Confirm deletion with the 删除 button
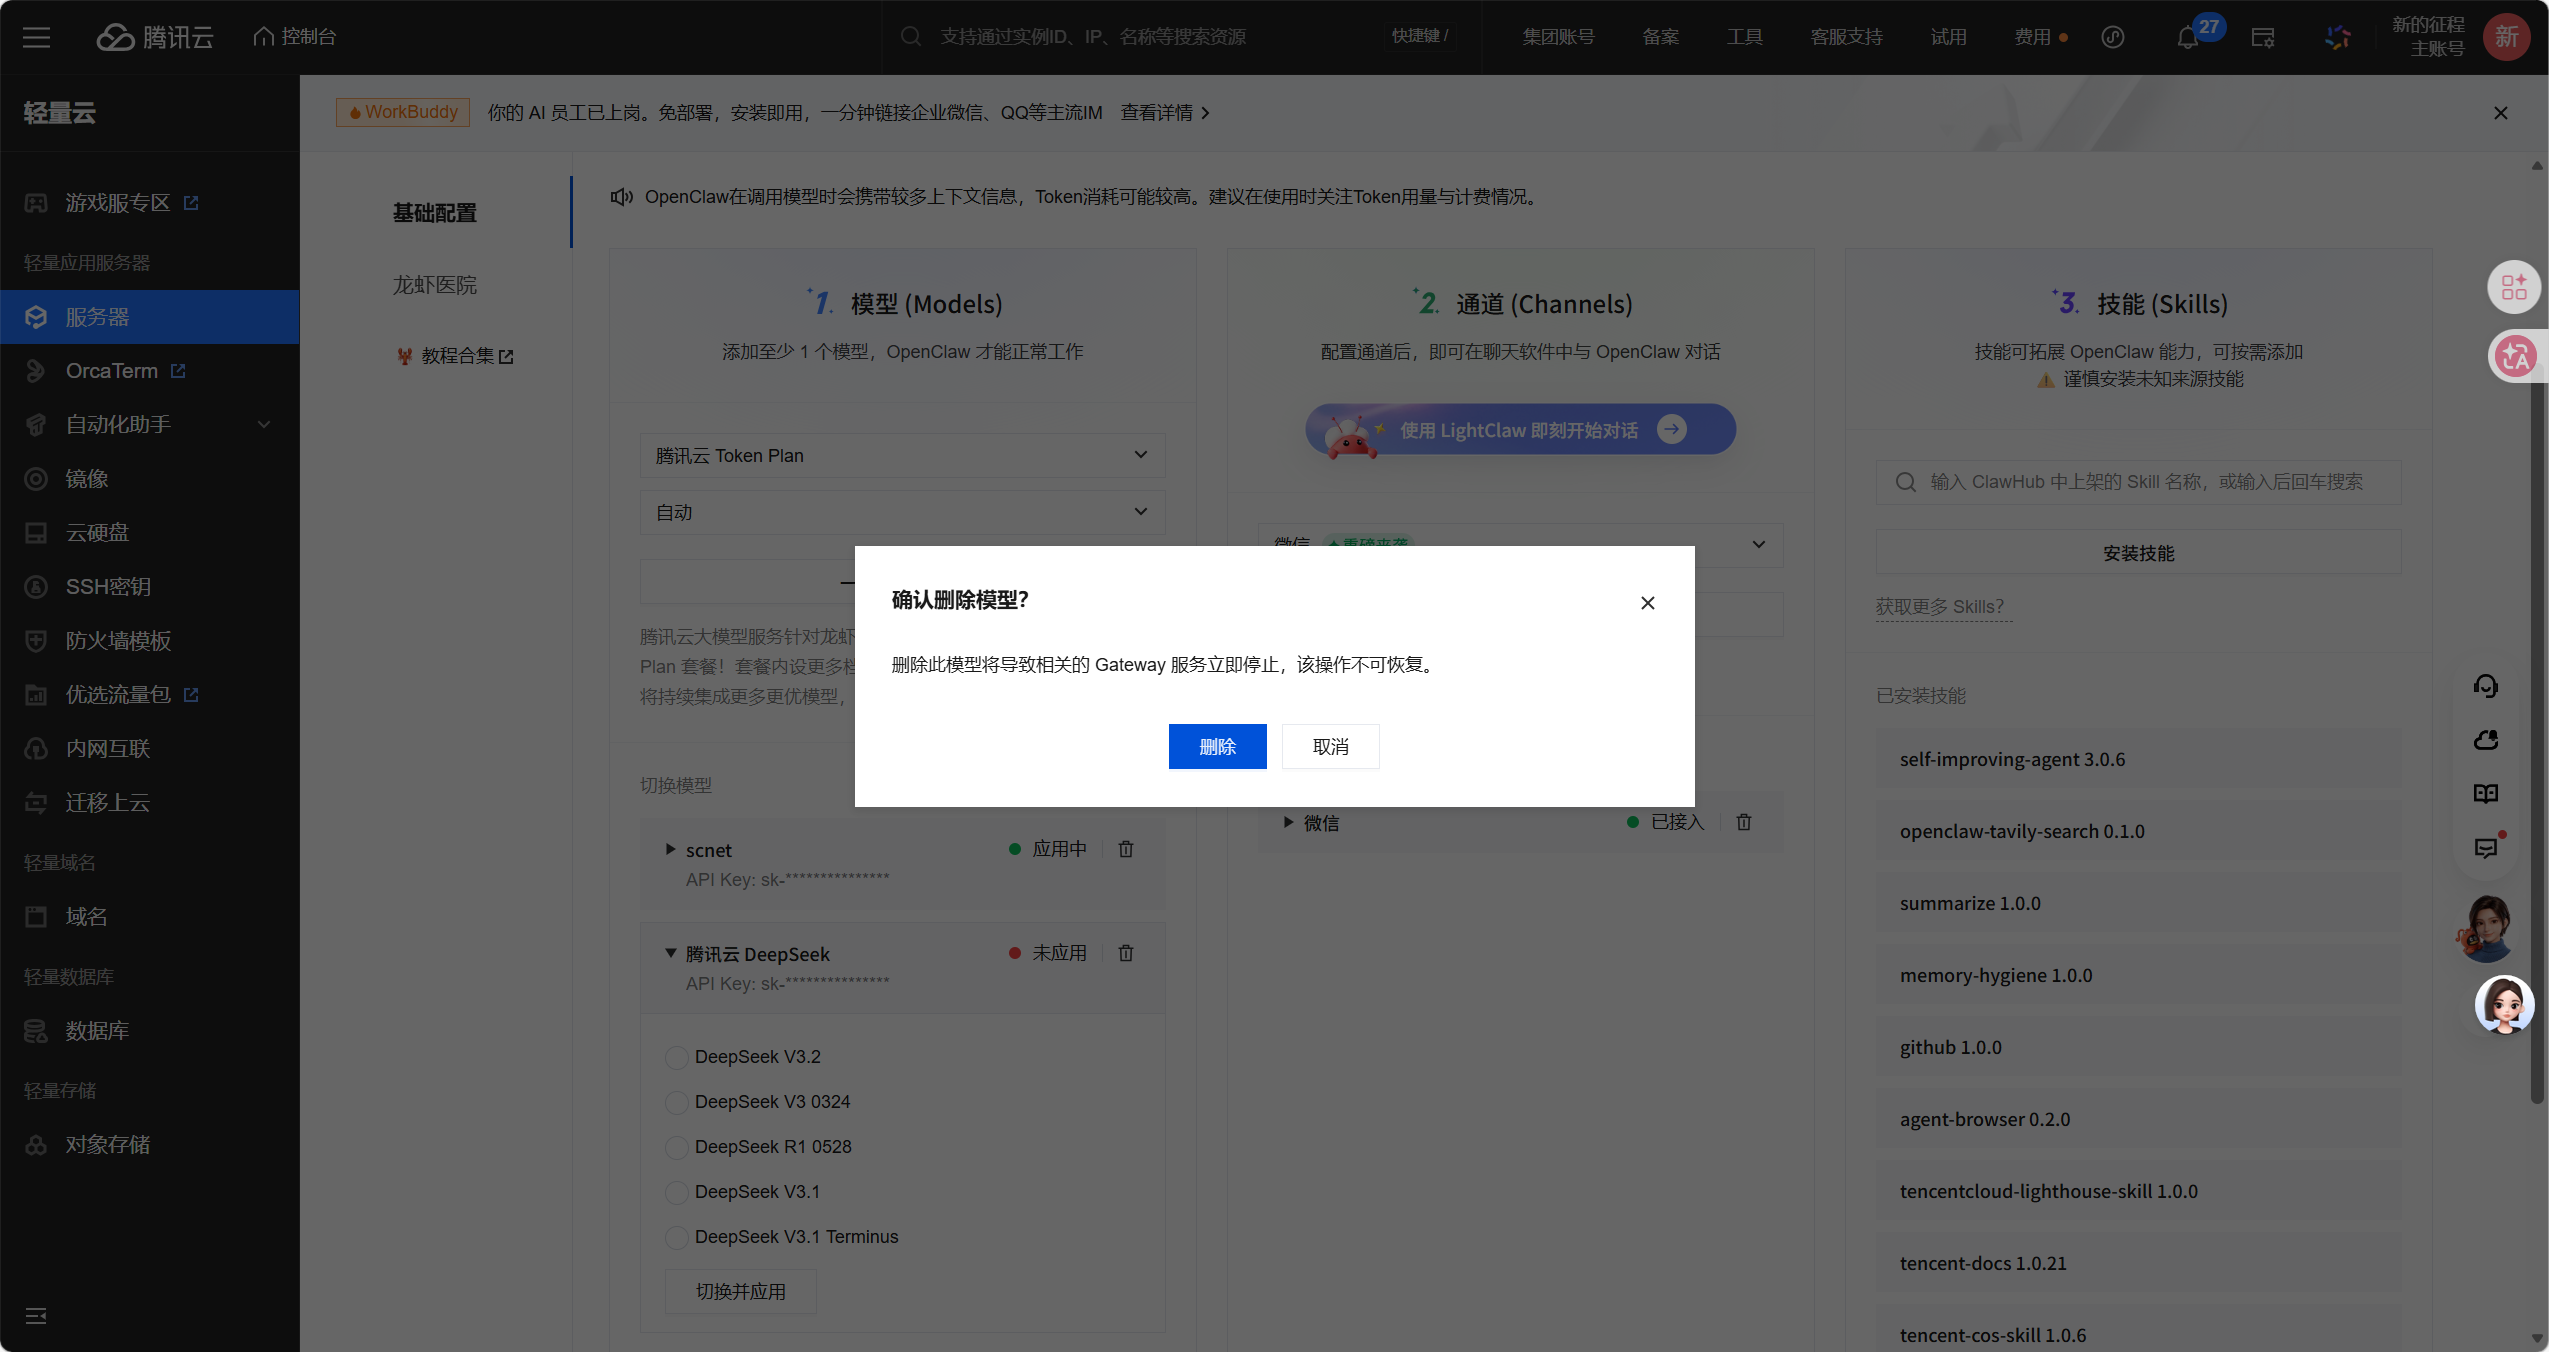 pos(1217,746)
